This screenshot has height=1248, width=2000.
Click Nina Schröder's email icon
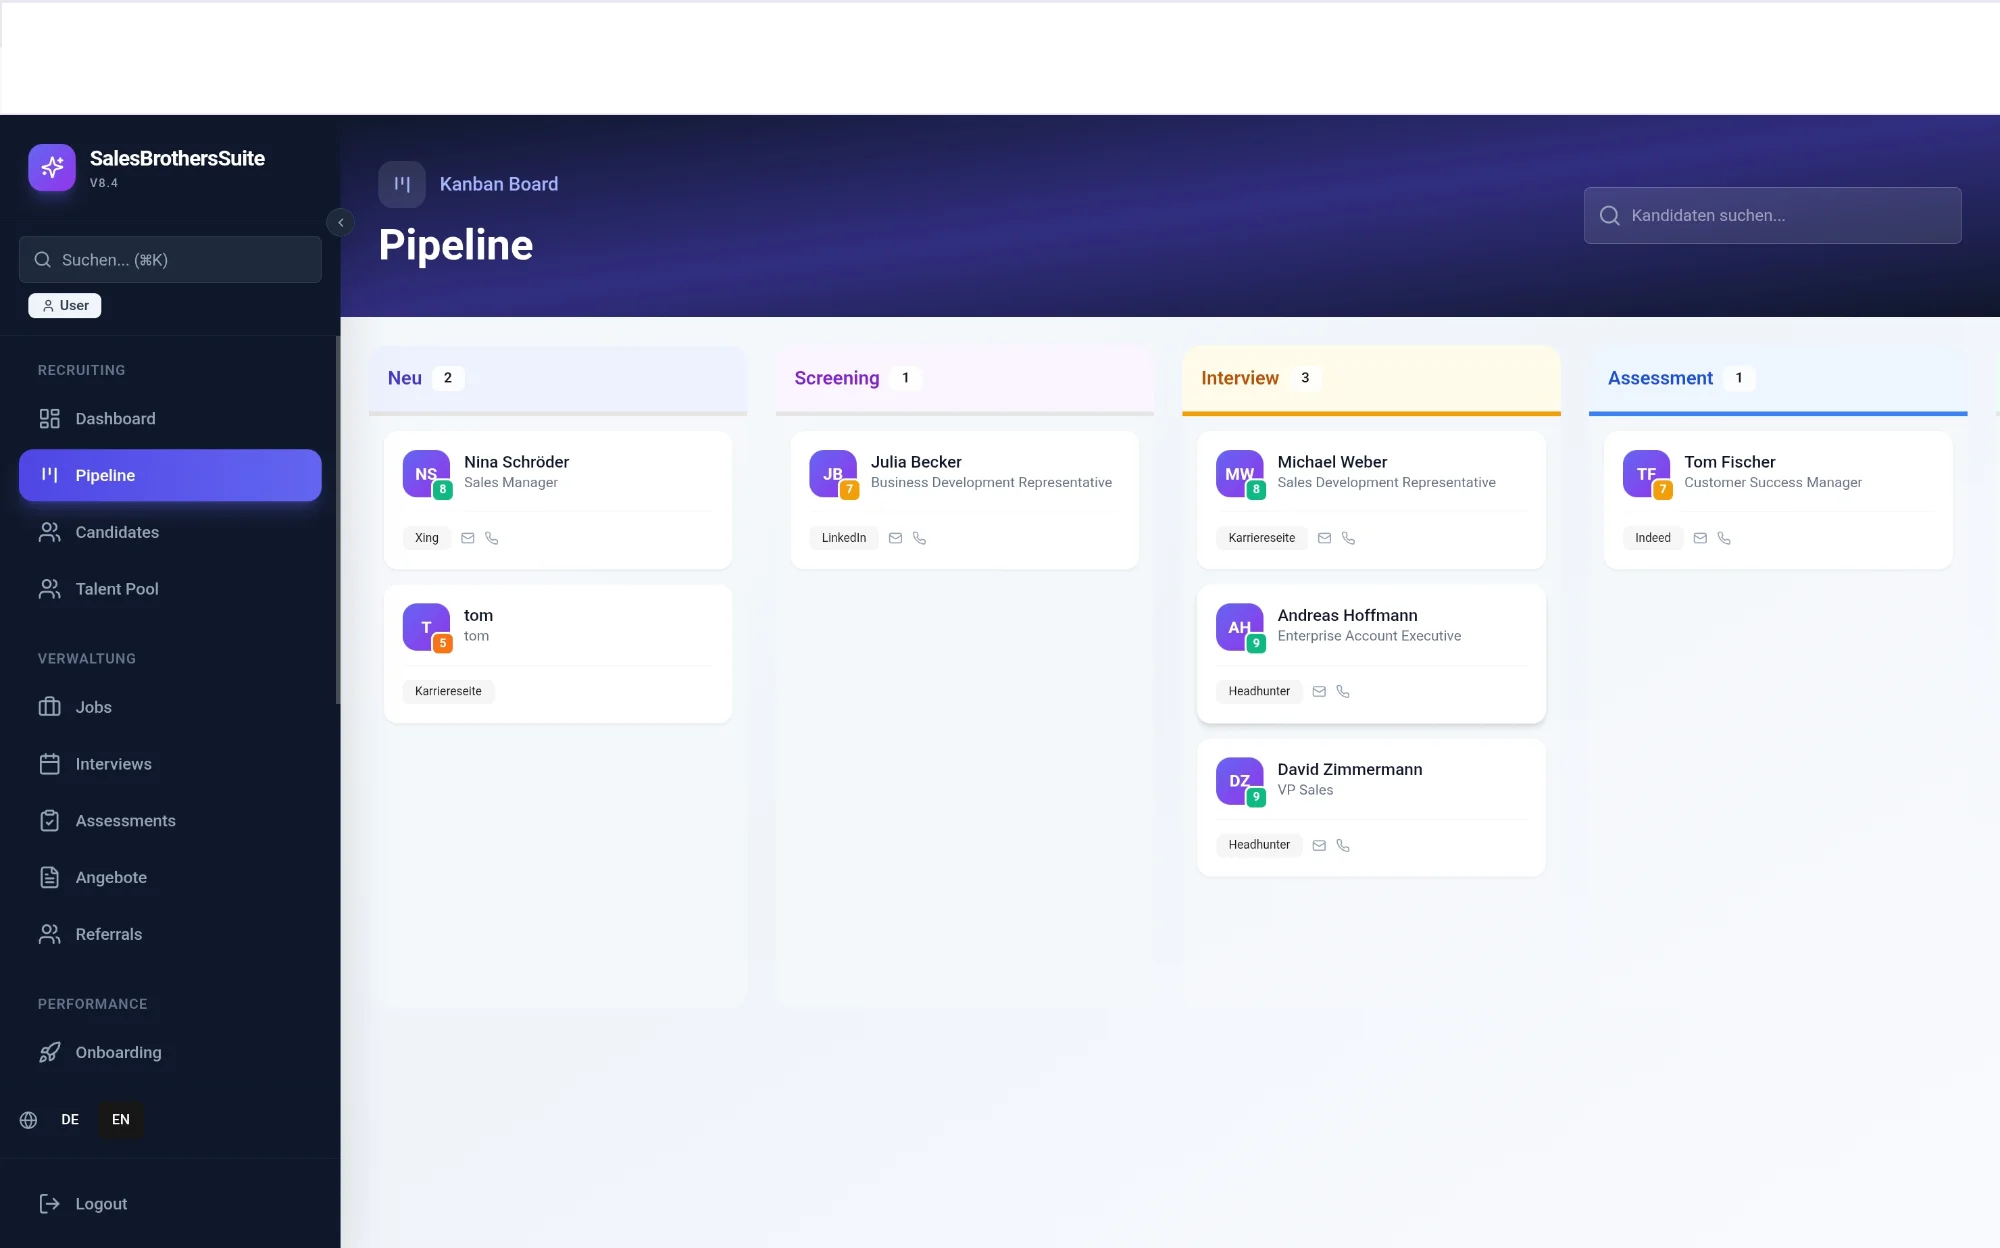[467, 538]
